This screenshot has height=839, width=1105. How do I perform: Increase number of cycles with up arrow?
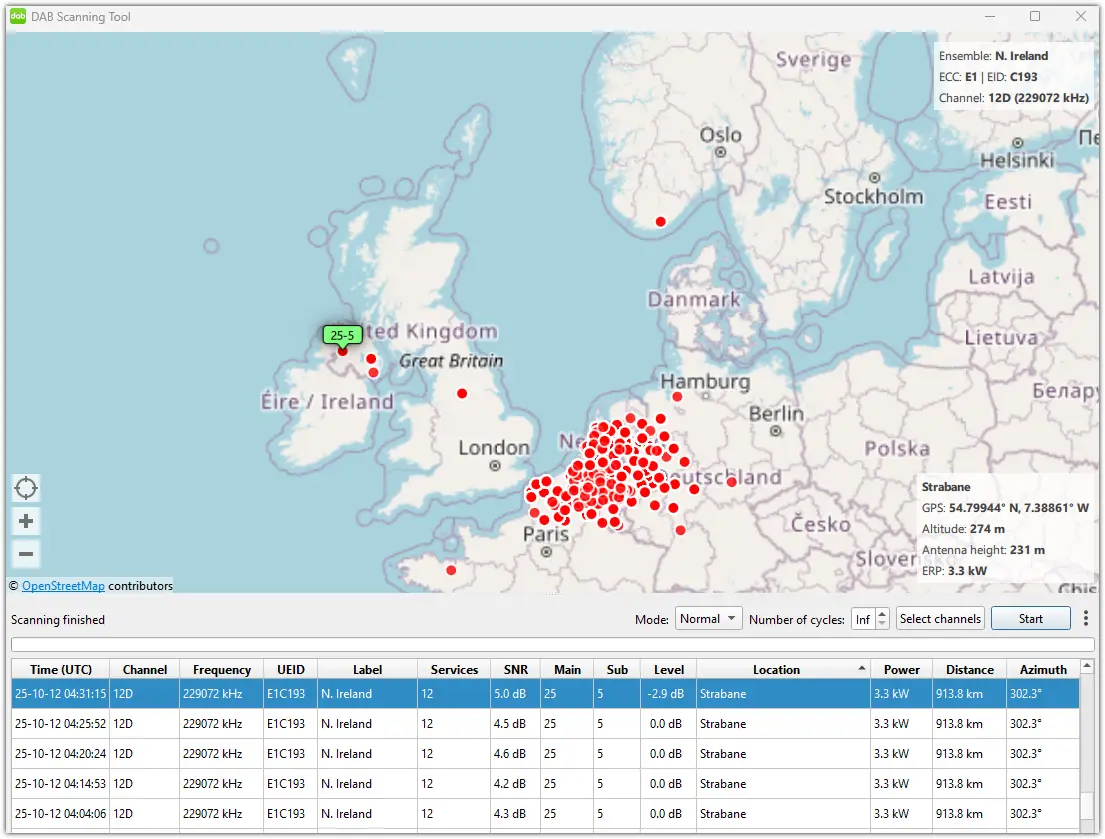[882, 614]
